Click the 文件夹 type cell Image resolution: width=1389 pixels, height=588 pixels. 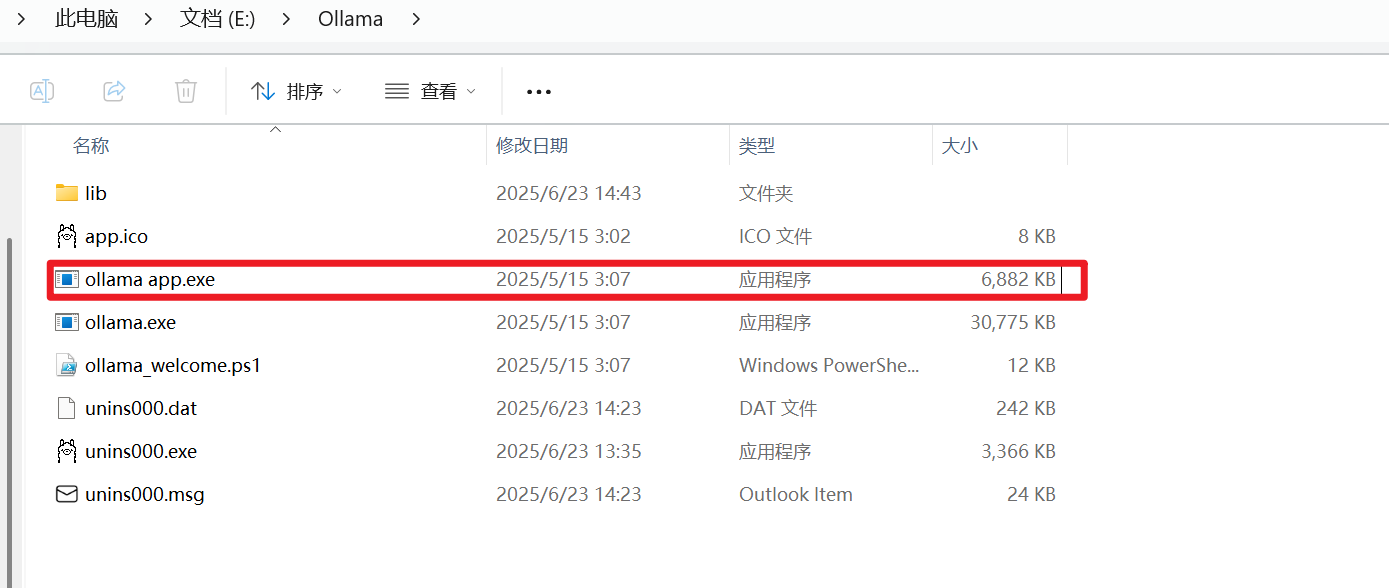766,193
